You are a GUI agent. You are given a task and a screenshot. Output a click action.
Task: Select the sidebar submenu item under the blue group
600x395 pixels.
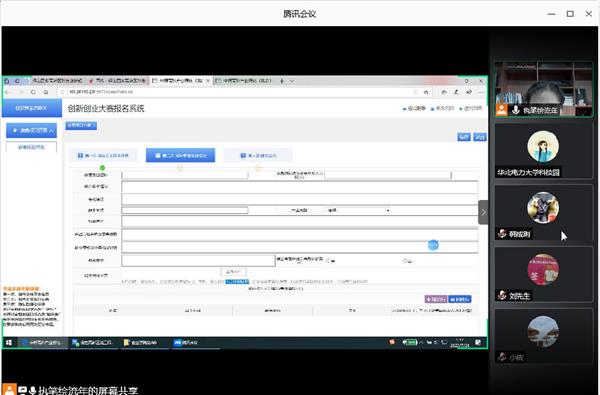[x=31, y=147]
